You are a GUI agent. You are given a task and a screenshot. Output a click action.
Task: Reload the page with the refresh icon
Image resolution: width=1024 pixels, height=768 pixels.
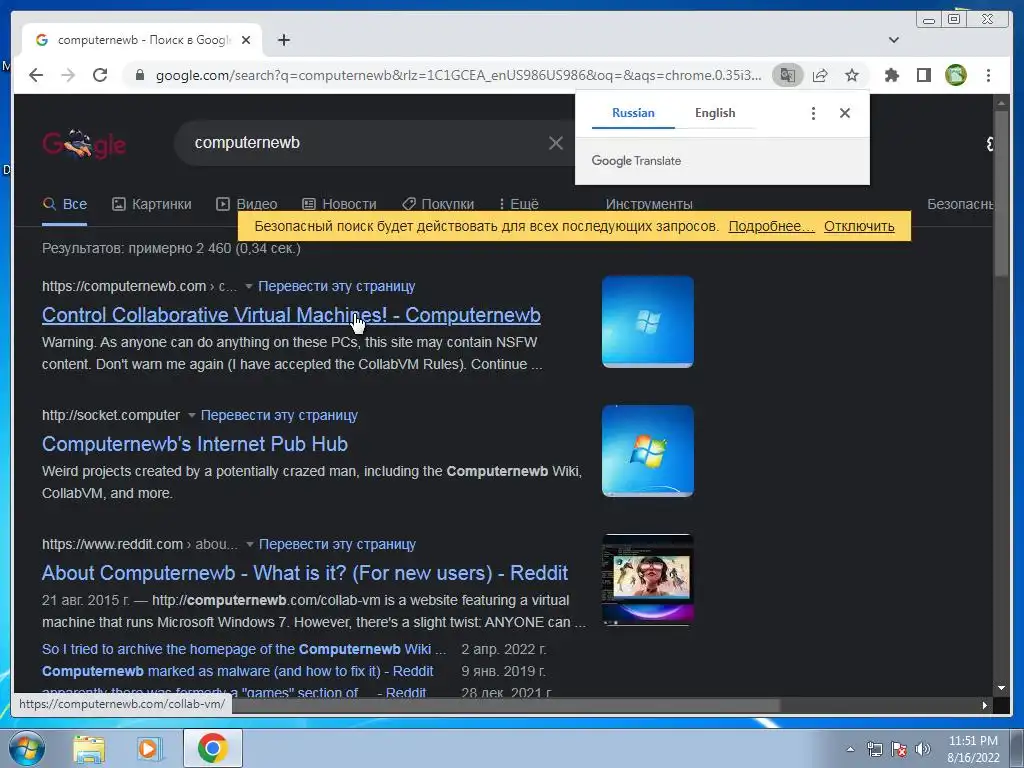click(100, 75)
